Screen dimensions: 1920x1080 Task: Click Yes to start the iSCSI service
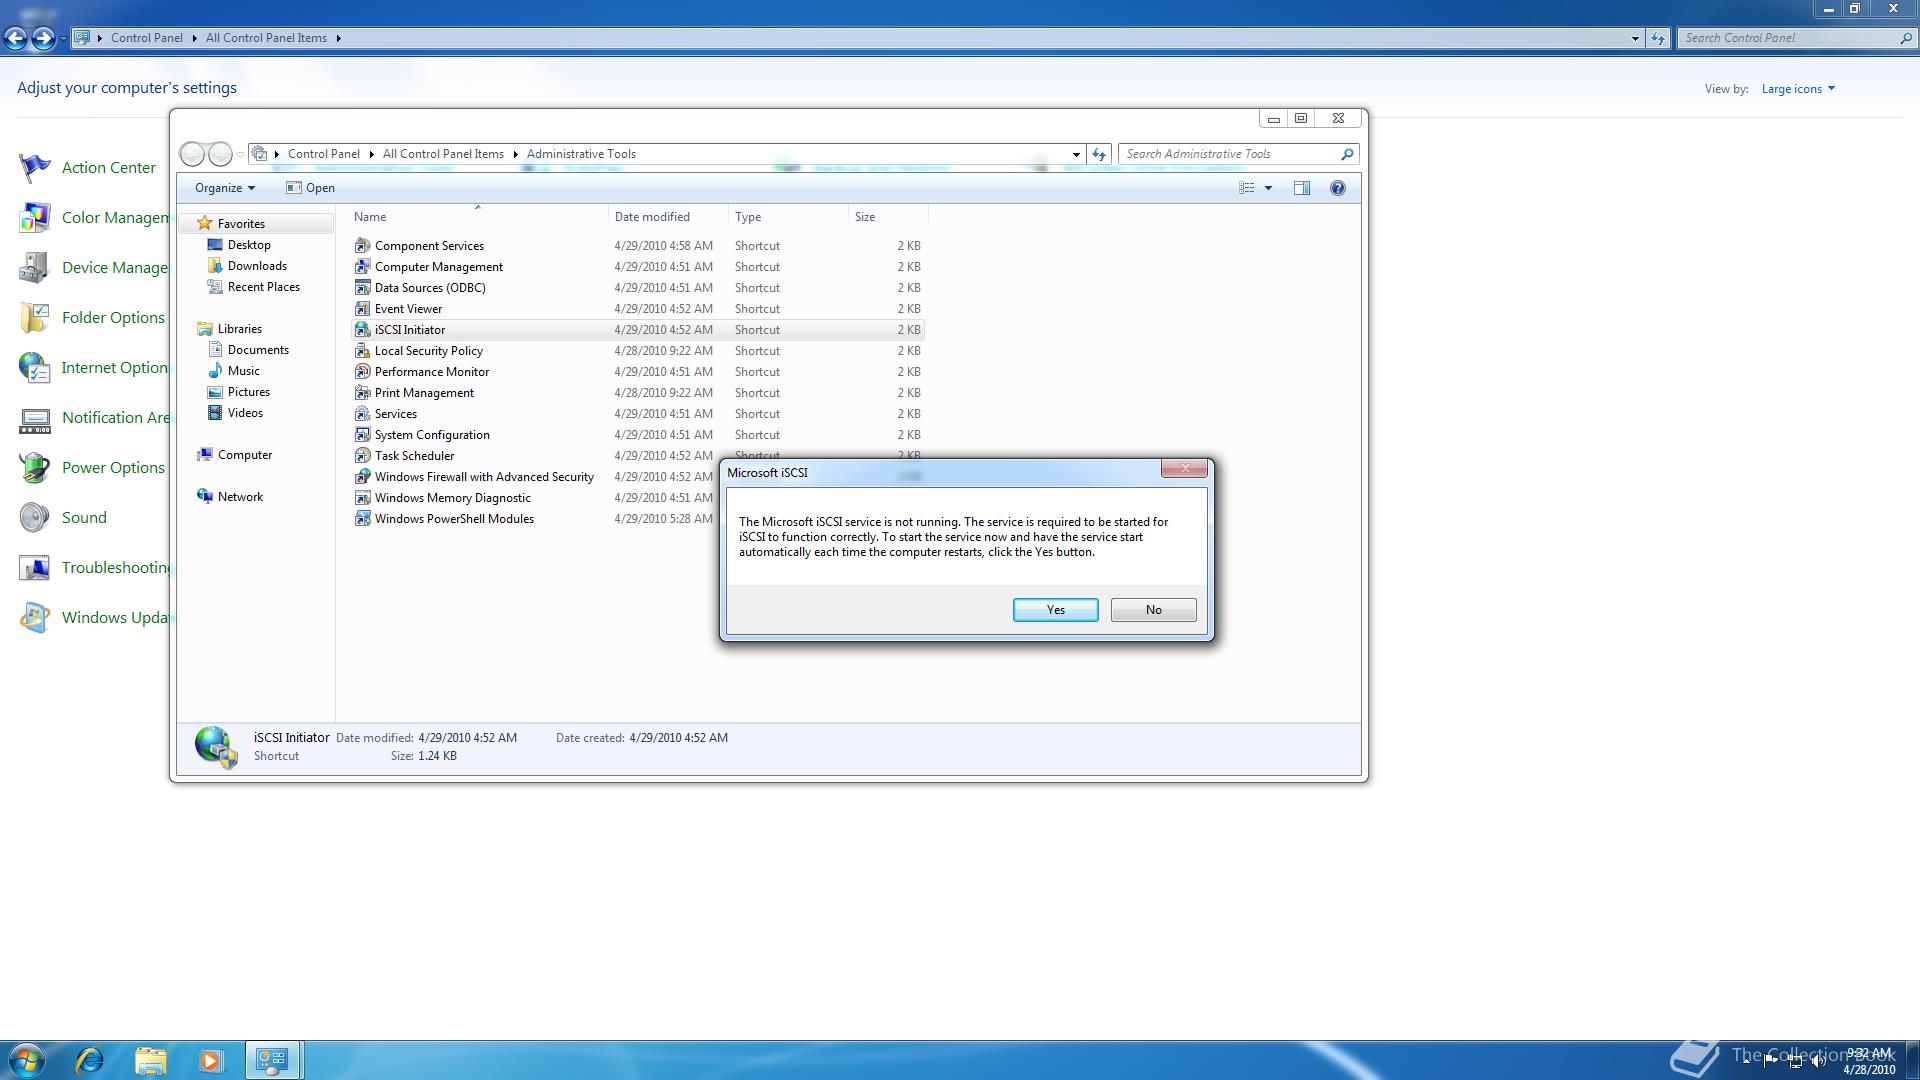click(1055, 610)
